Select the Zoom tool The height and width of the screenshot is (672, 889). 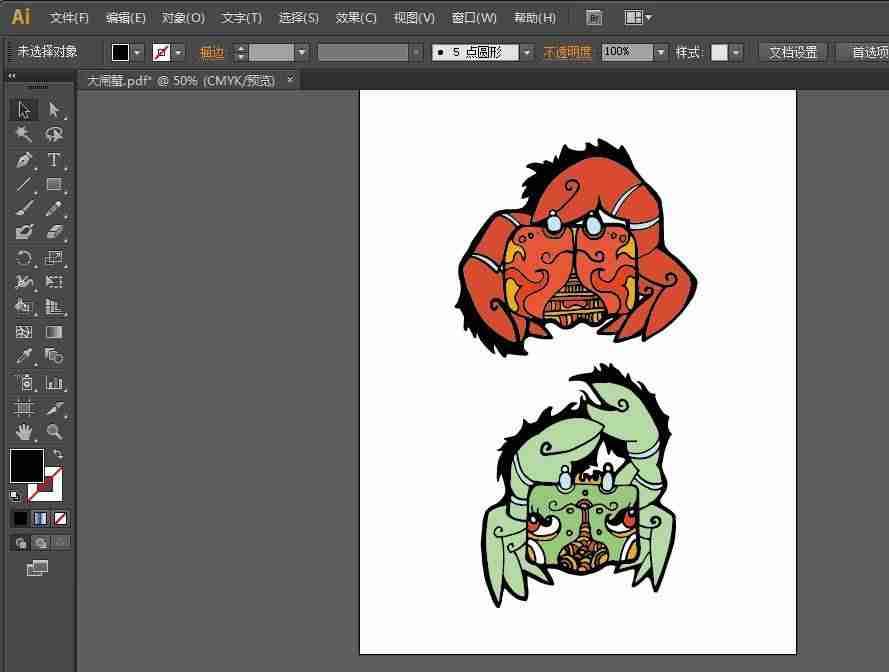pyautogui.click(x=54, y=432)
